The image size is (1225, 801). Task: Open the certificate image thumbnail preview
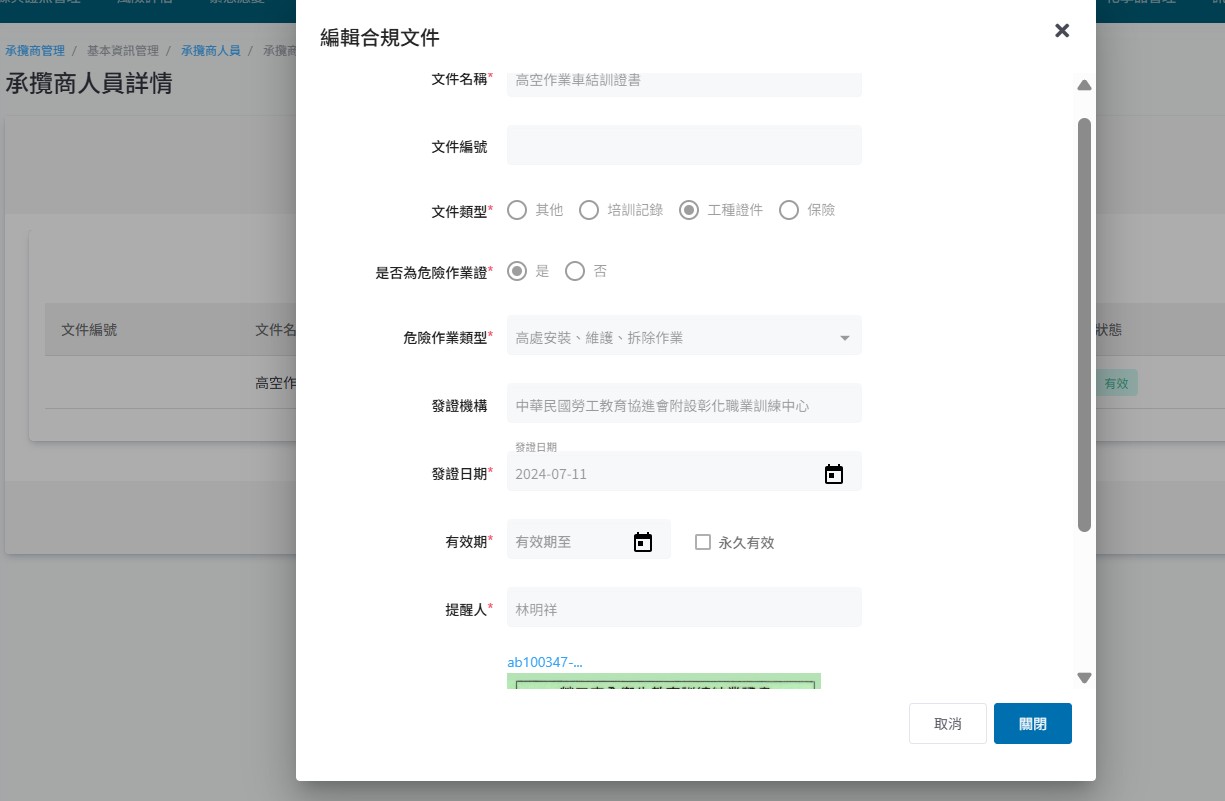[663, 681]
